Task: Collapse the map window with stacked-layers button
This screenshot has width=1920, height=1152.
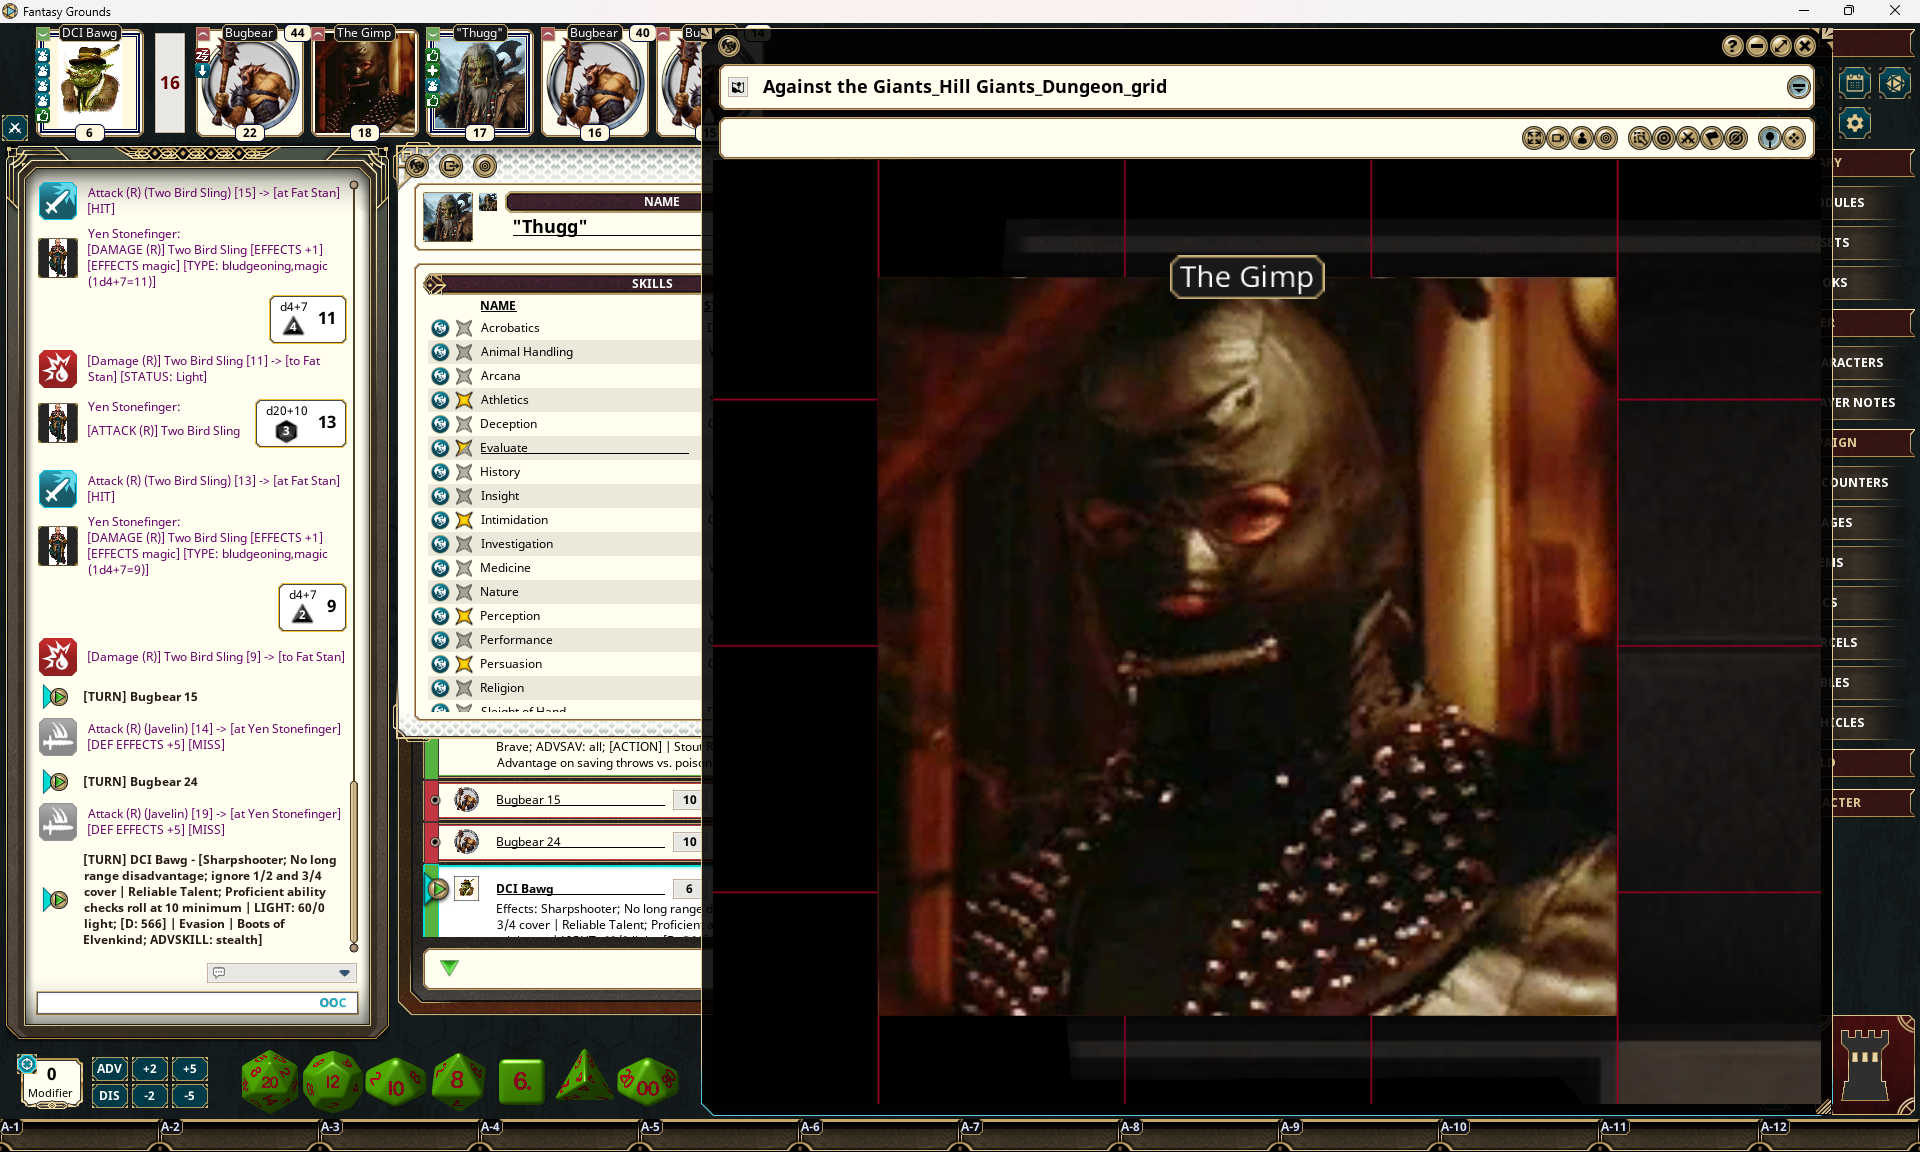Action: coord(1797,87)
